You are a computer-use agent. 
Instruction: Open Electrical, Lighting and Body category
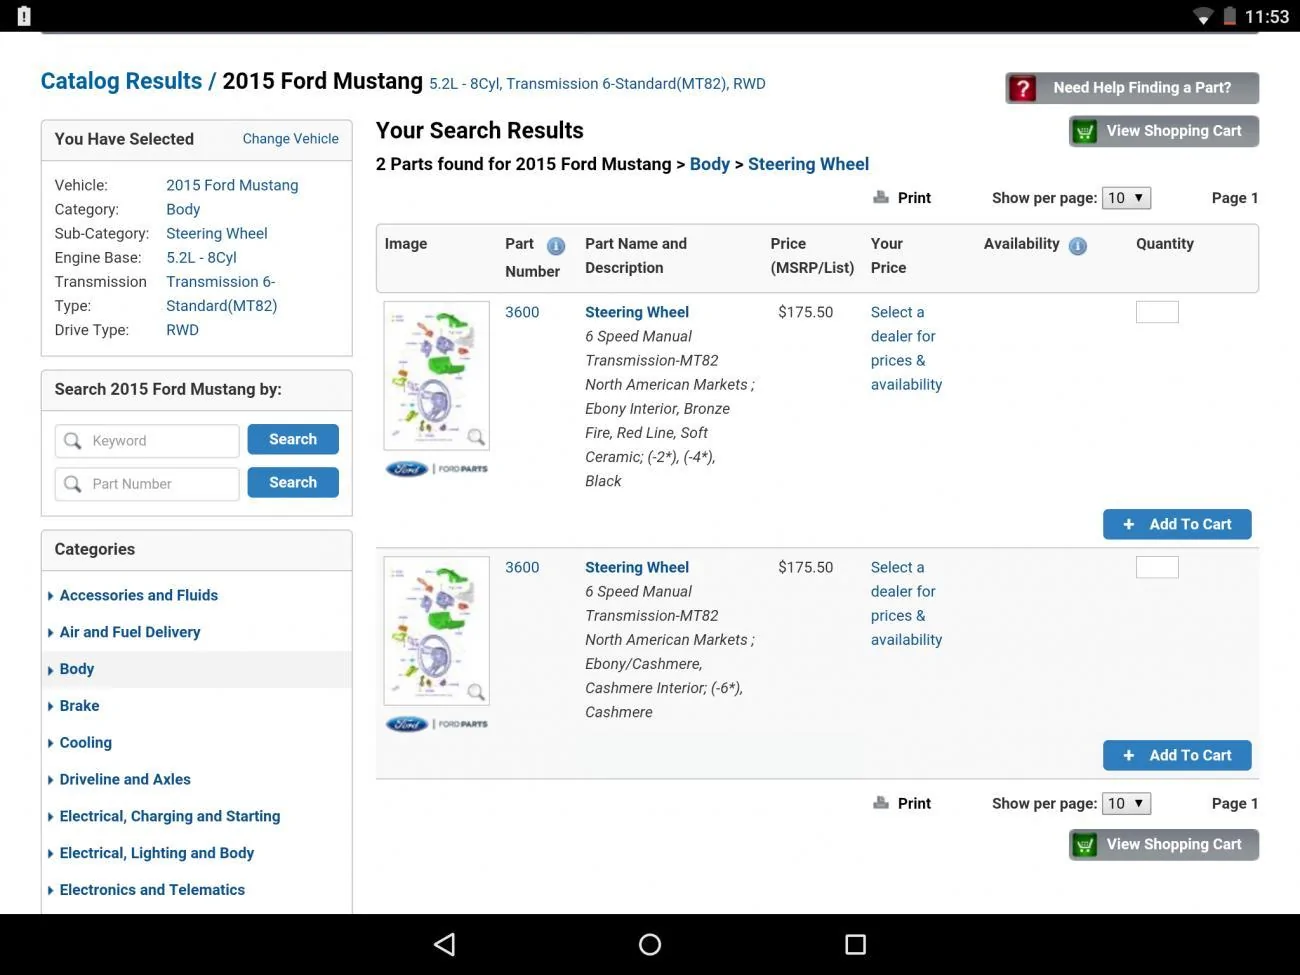tap(156, 853)
